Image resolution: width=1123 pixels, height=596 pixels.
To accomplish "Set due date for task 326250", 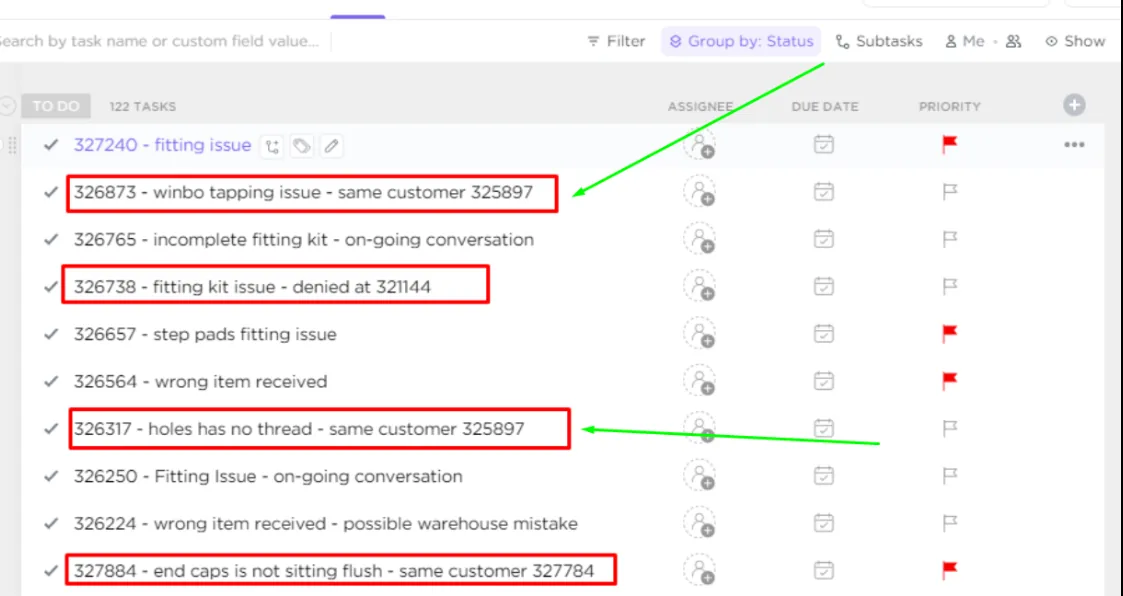I will (824, 476).
